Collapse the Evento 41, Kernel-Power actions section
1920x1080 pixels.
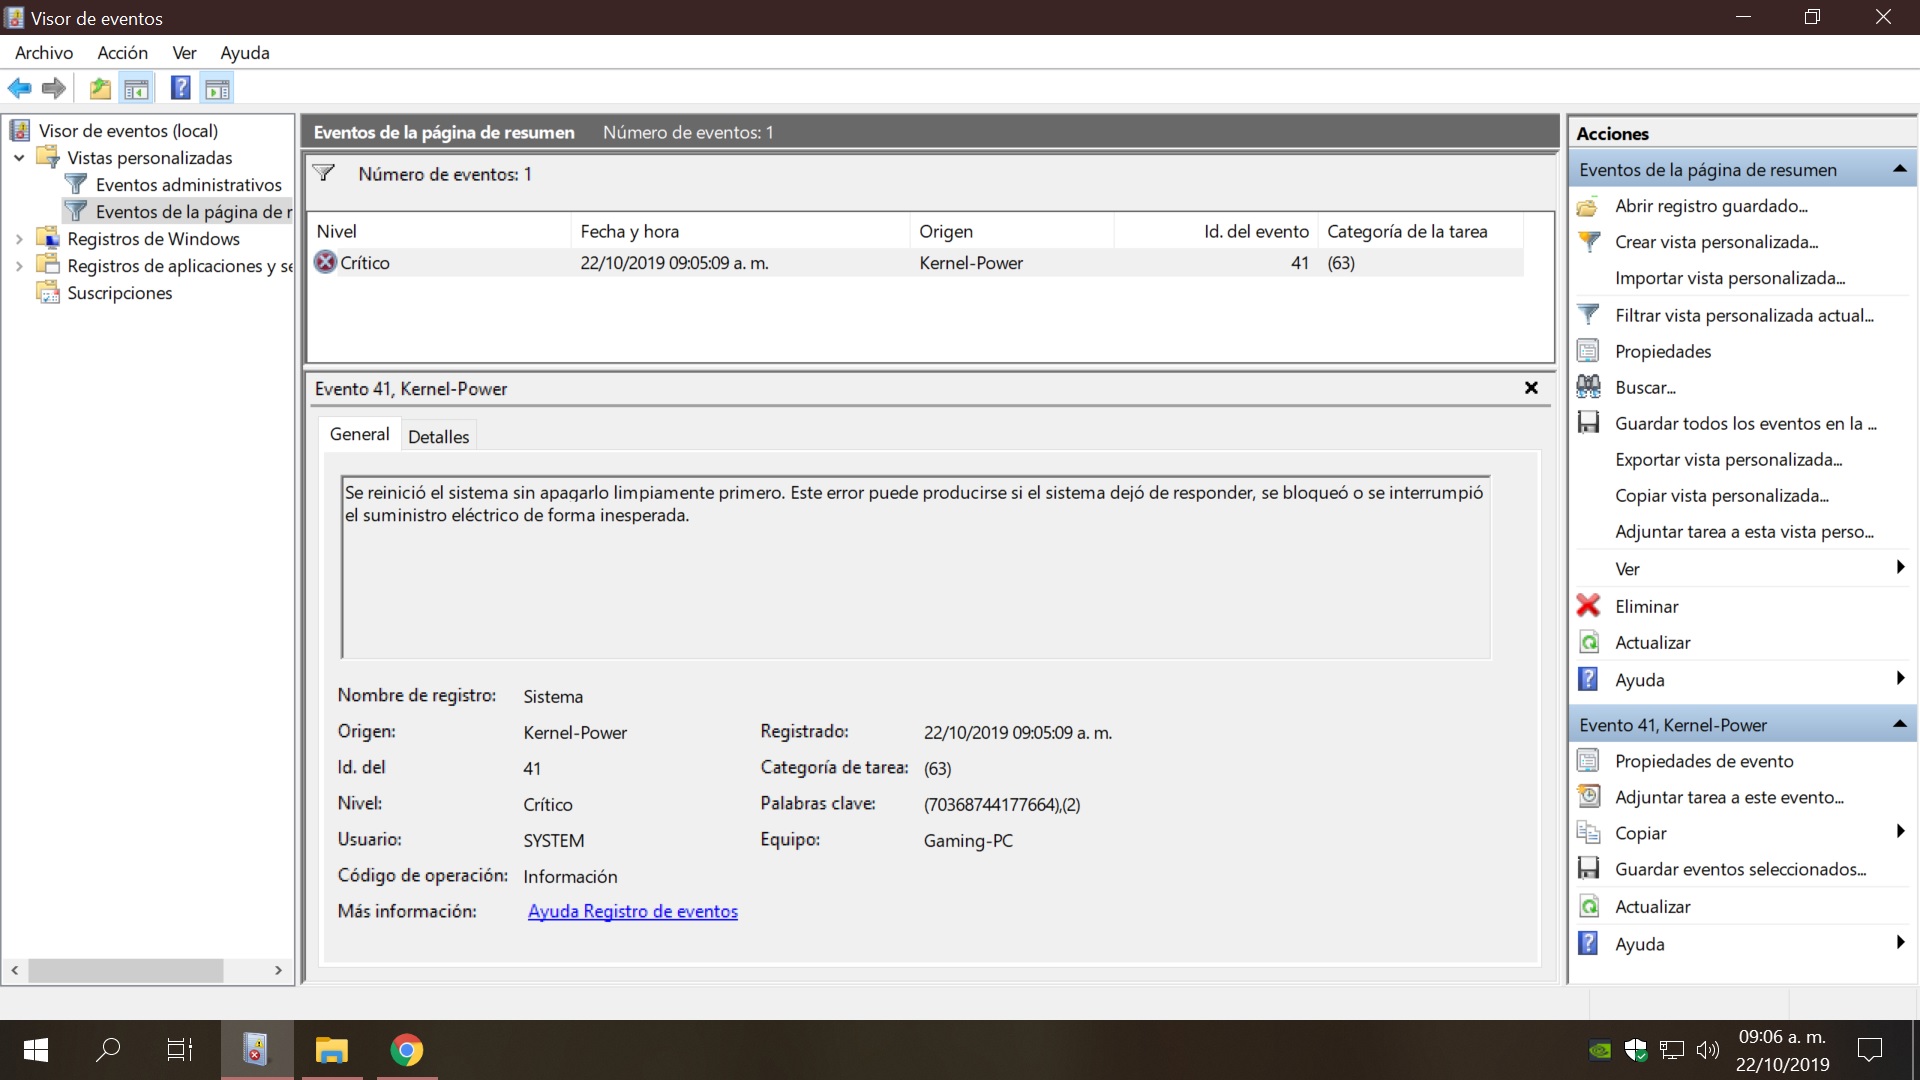1899,724
